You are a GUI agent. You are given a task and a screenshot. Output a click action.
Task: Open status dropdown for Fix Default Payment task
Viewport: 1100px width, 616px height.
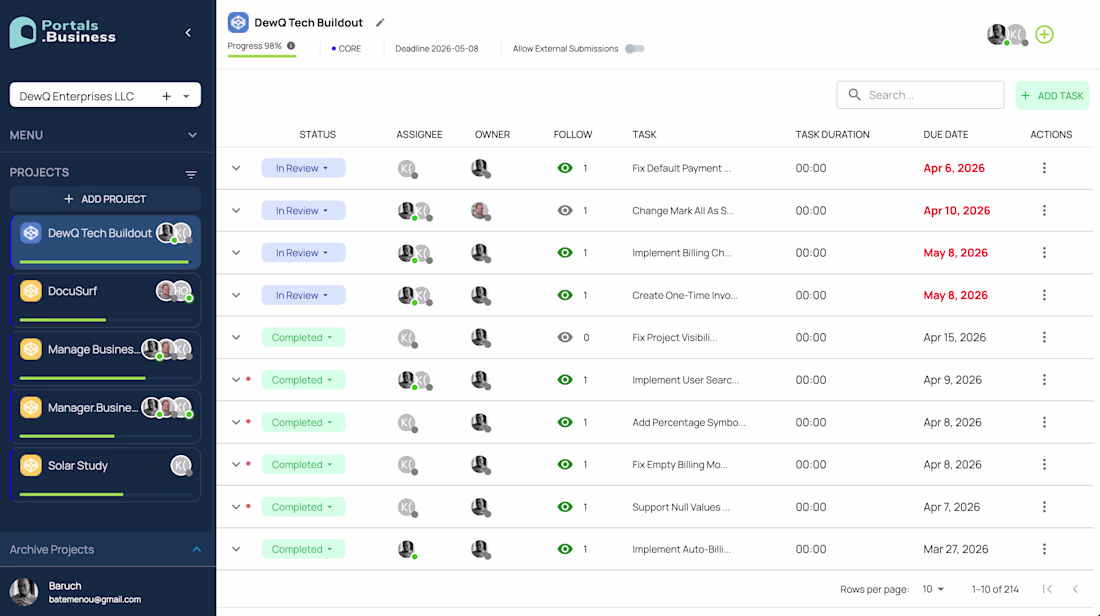click(x=303, y=168)
